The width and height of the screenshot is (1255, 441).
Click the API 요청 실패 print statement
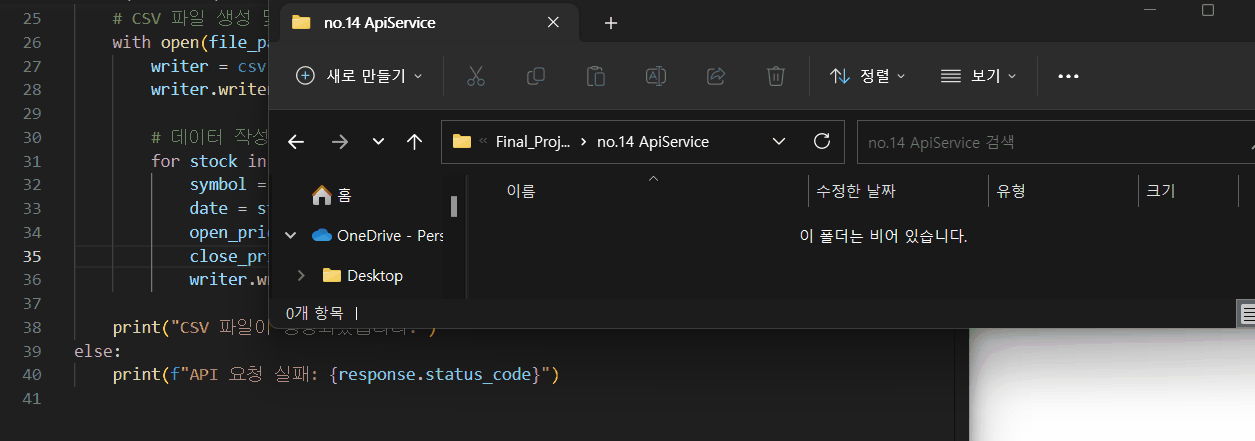pyautogui.click(x=336, y=375)
